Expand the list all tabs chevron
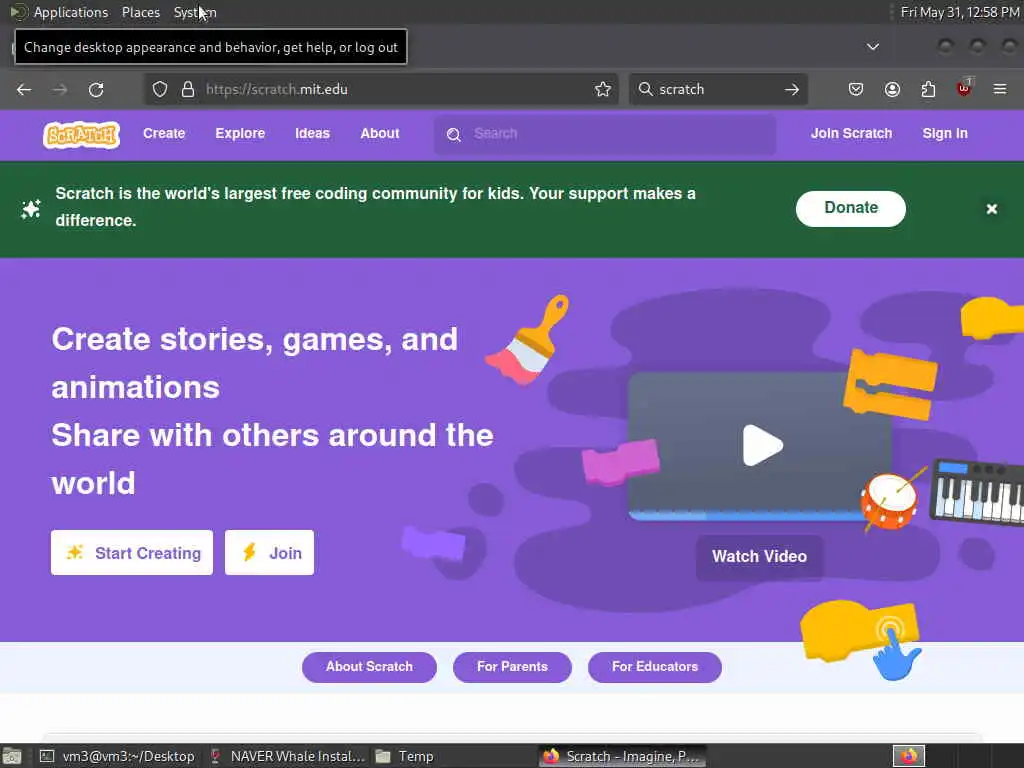The height and width of the screenshot is (768, 1024). [872, 47]
